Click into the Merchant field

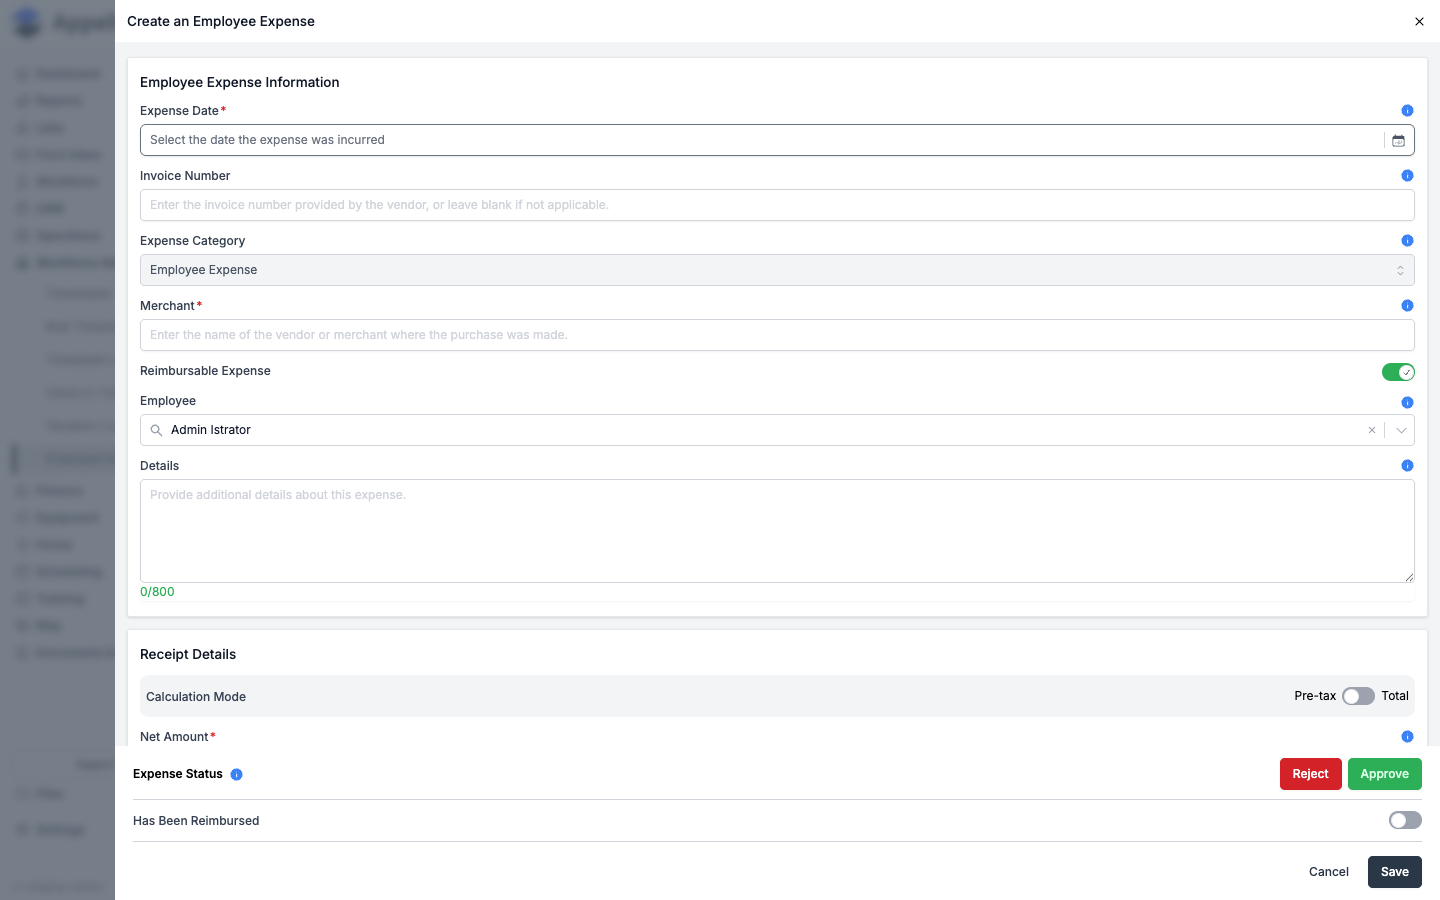tap(777, 335)
